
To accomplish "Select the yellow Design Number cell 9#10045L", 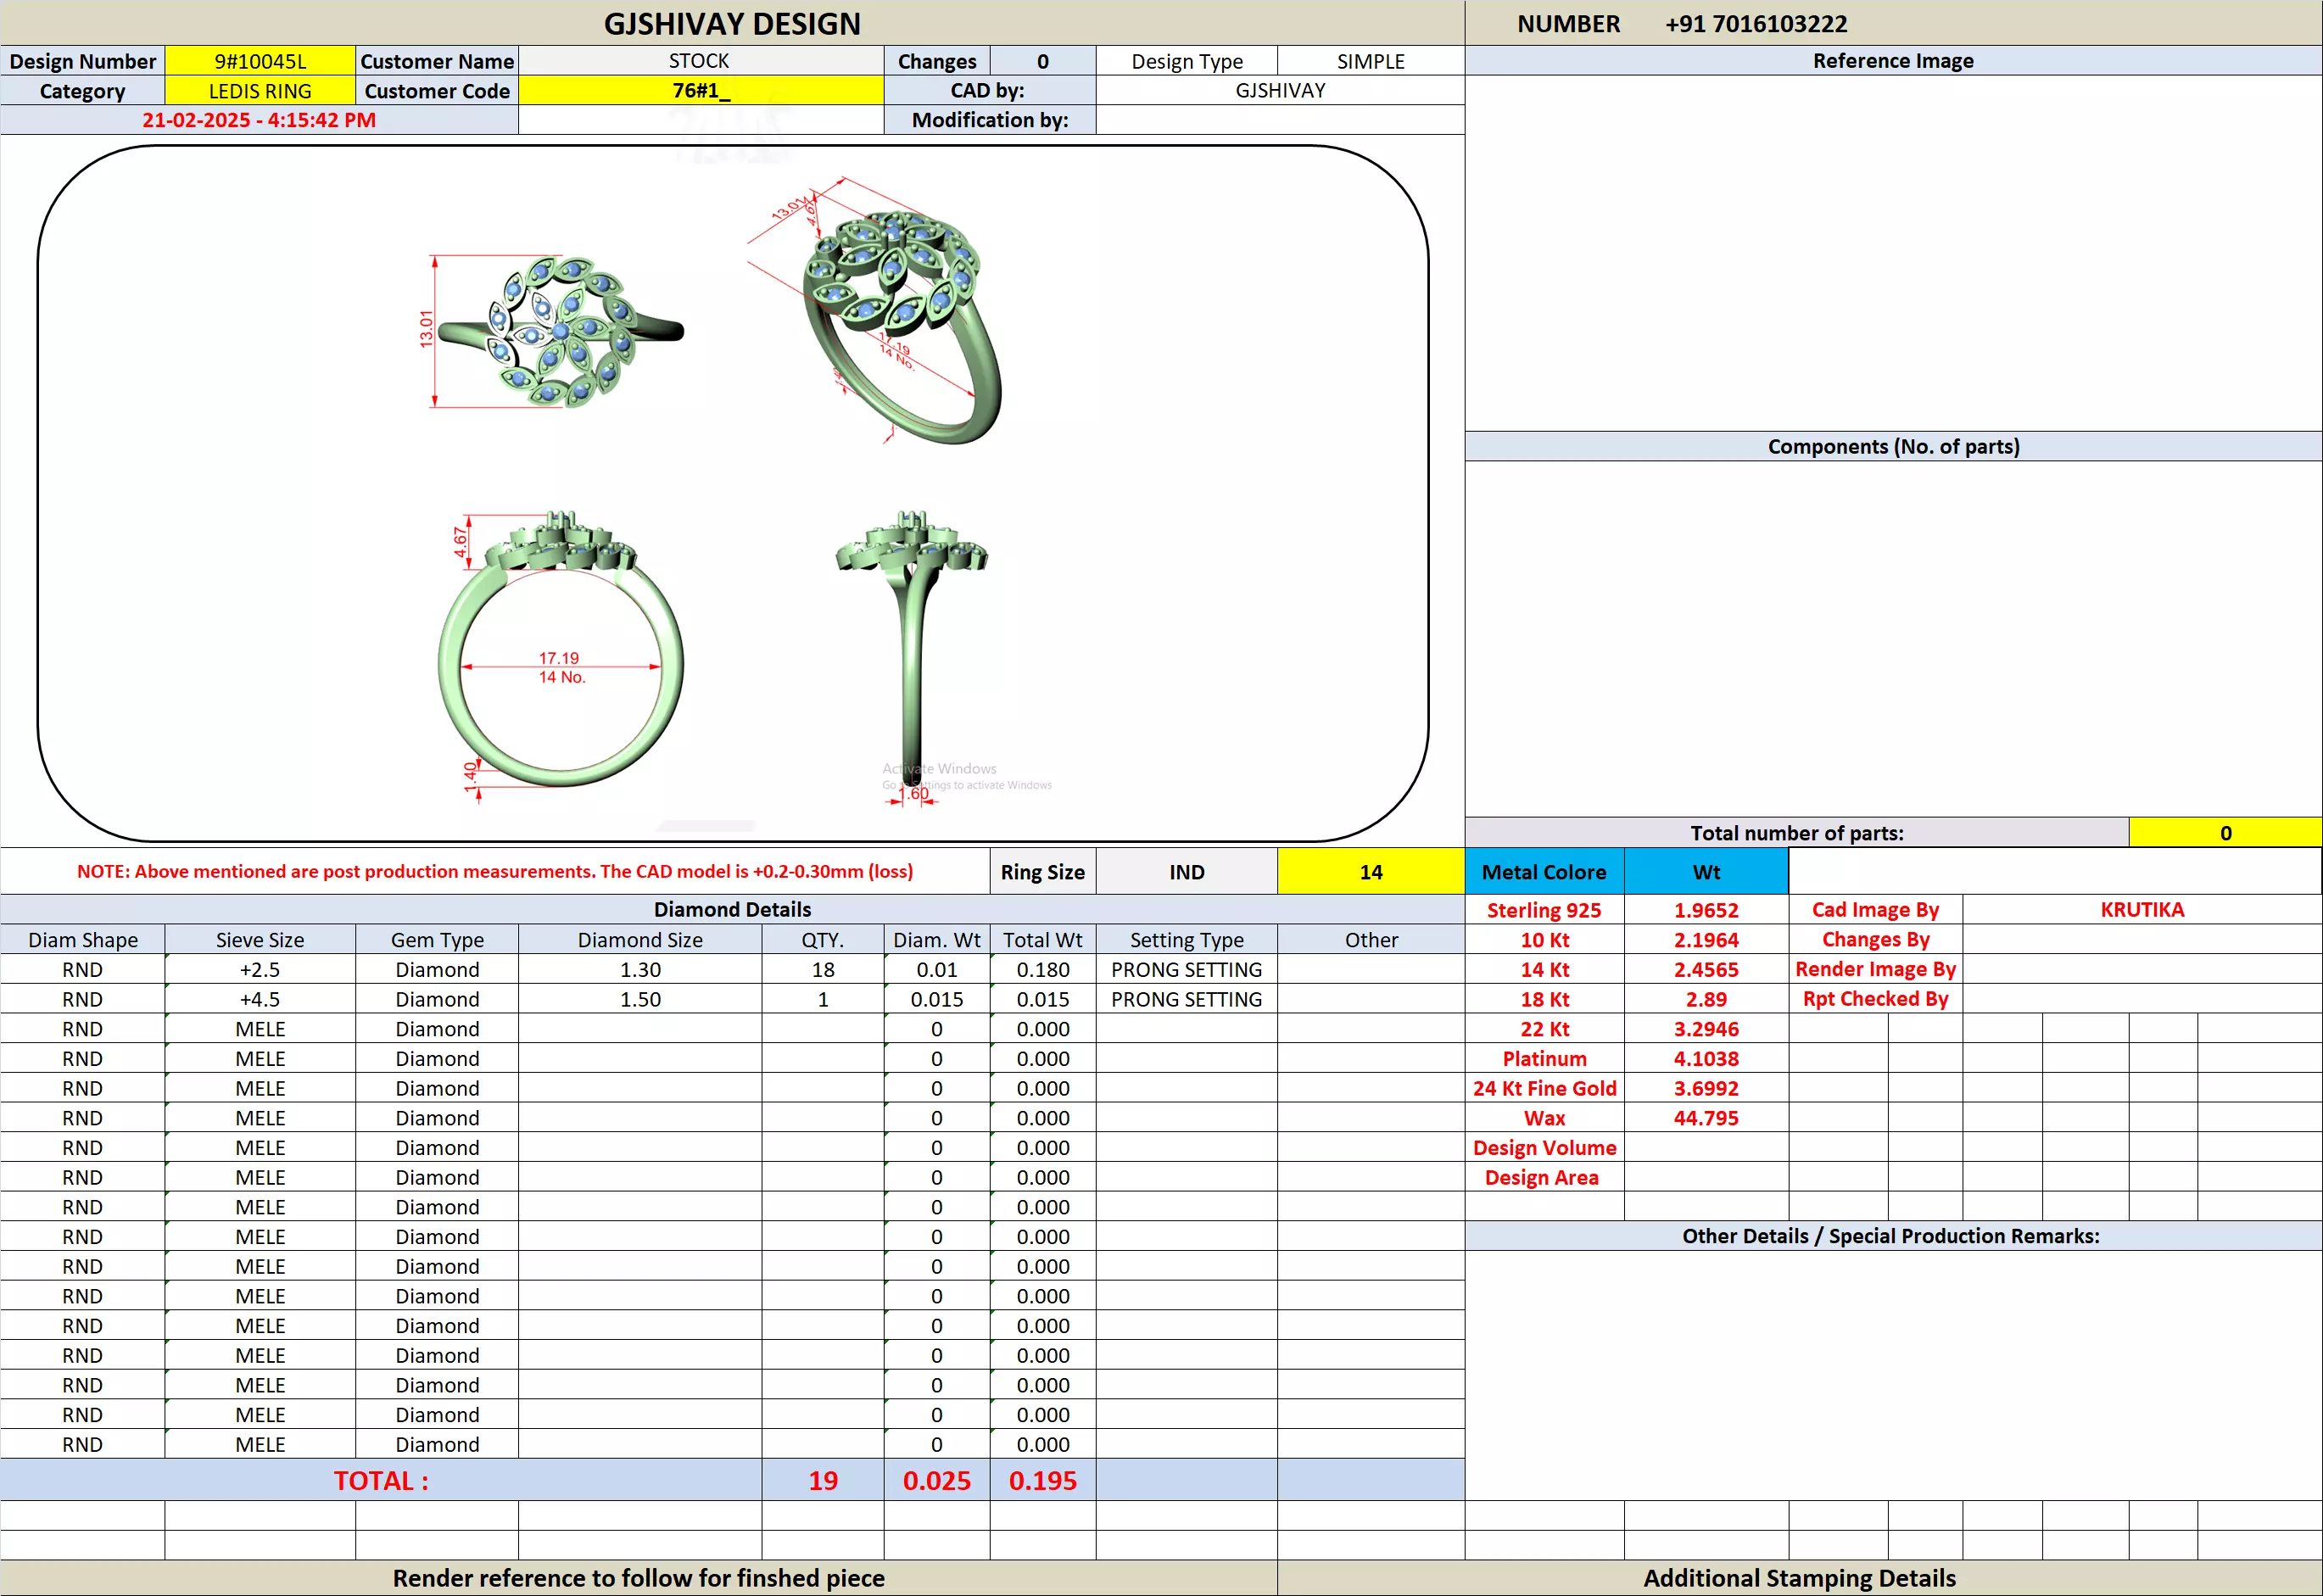I will tap(260, 61).
